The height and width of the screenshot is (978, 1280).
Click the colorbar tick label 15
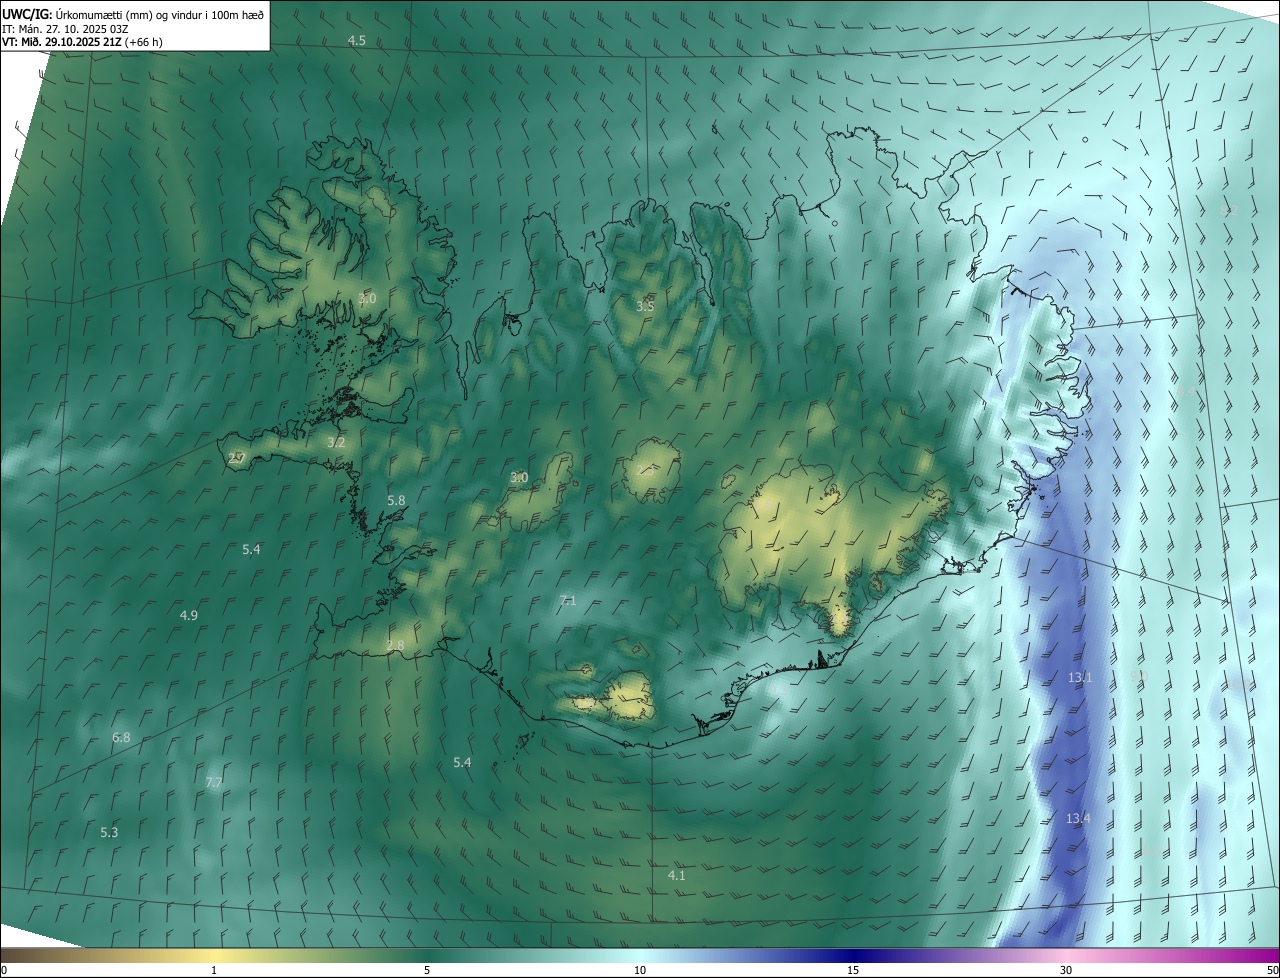[853, 970]
